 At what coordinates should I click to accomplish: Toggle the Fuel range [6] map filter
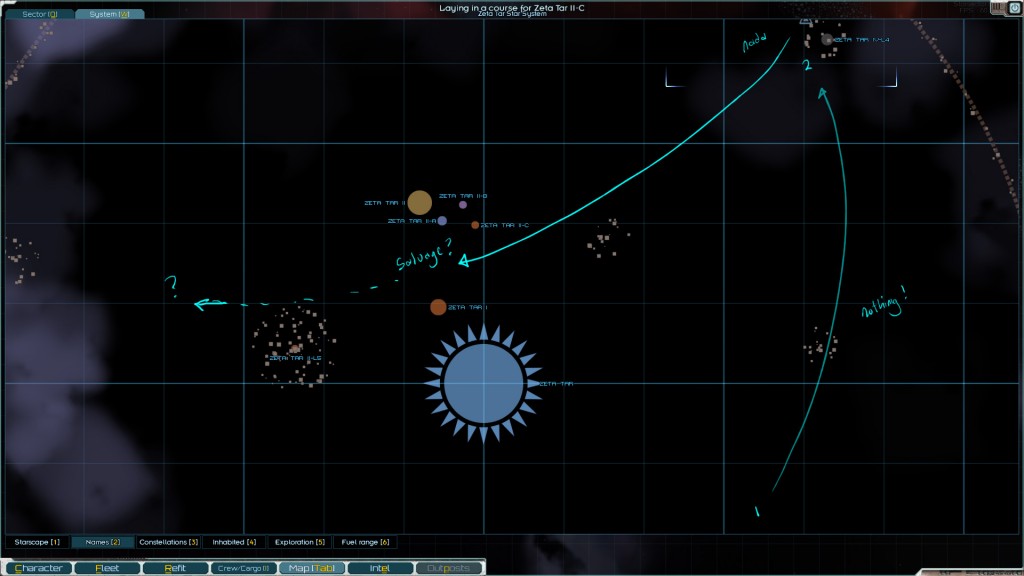(x=365, y=542)
